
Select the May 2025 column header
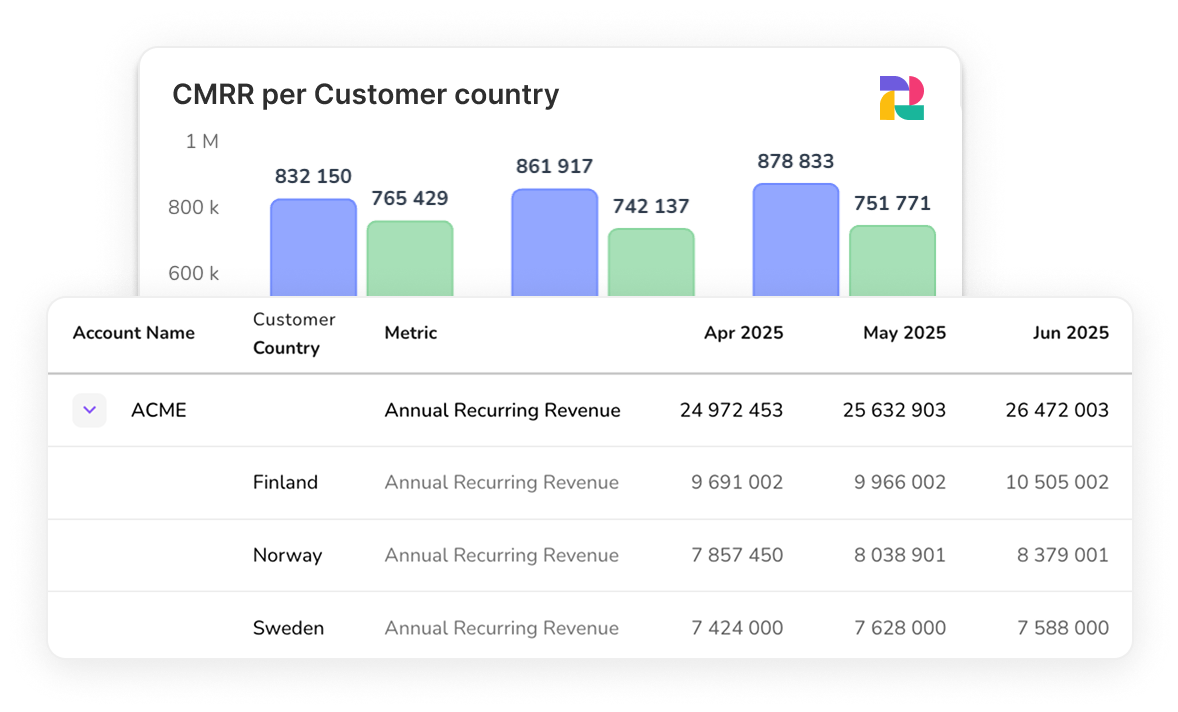904,333
